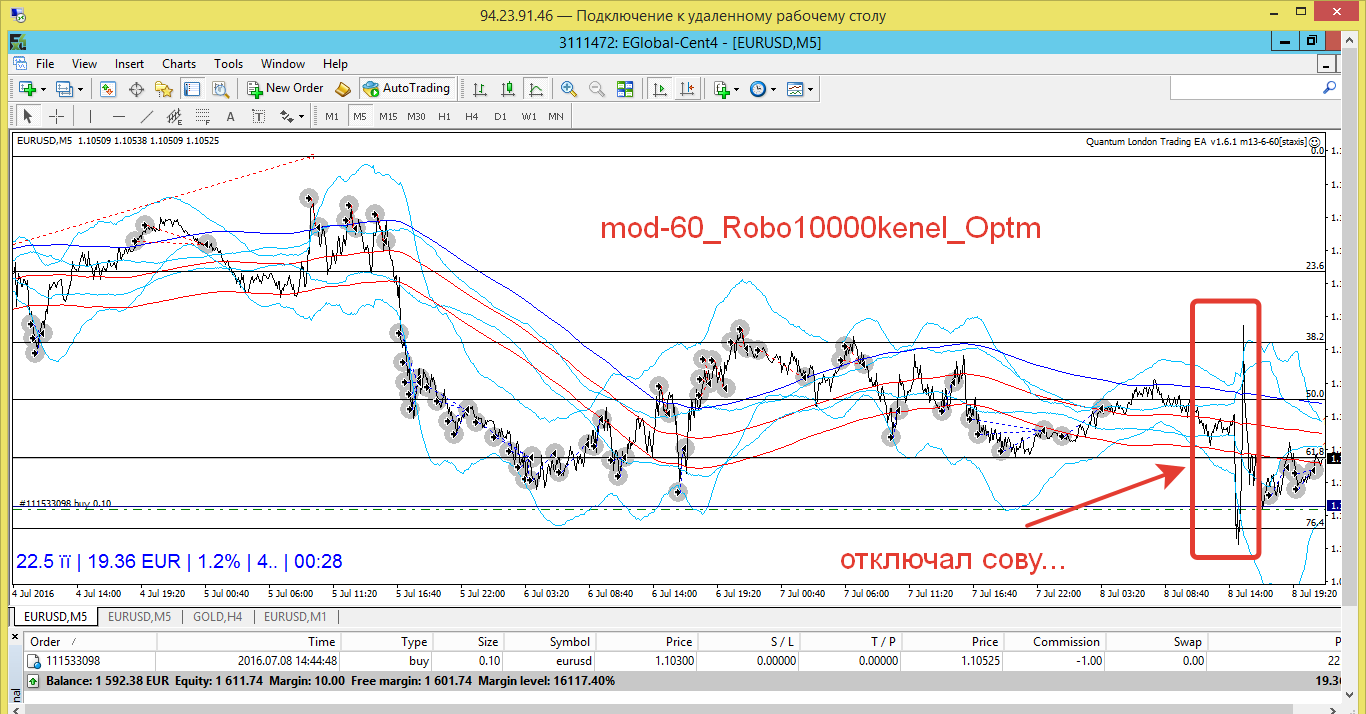Click the toolbar search field
The height and width of the screenshot is (714, 1366).
(x=1254, y=88)
